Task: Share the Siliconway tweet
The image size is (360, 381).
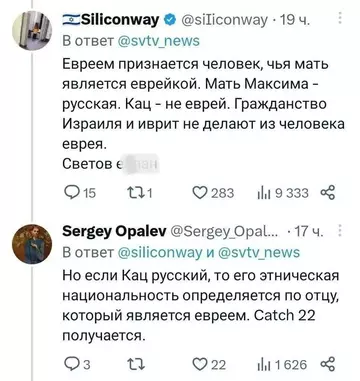Action: coord(327,193)
